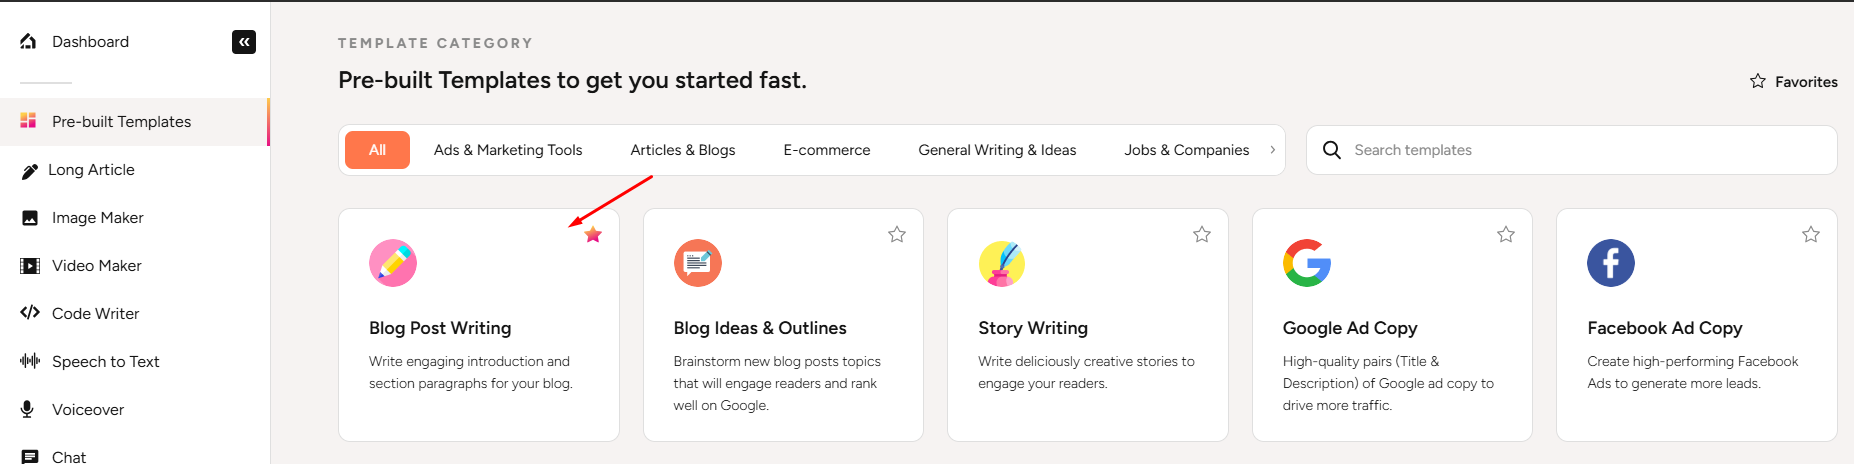Select the Articles & Blogs category tab
1854x464 pixels.
(x=682, y=150)
